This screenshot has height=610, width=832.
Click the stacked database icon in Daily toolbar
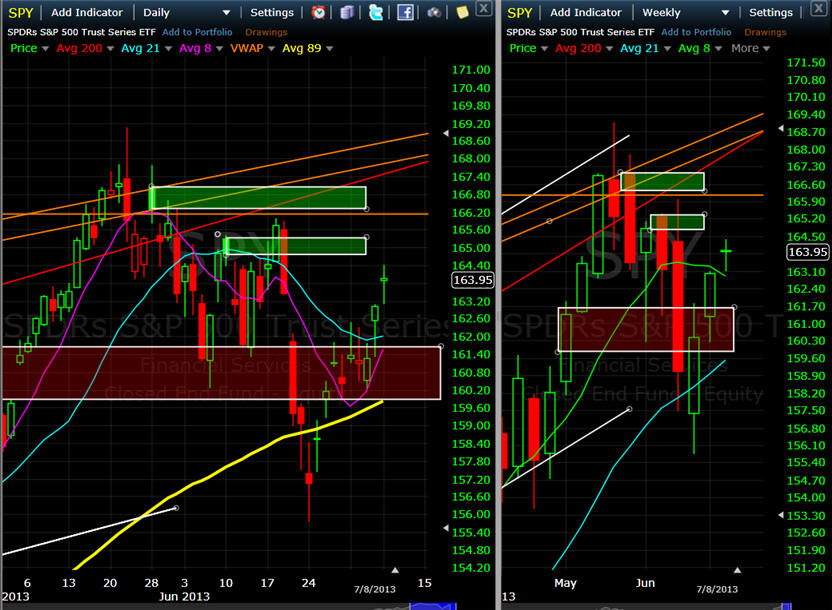347,12
